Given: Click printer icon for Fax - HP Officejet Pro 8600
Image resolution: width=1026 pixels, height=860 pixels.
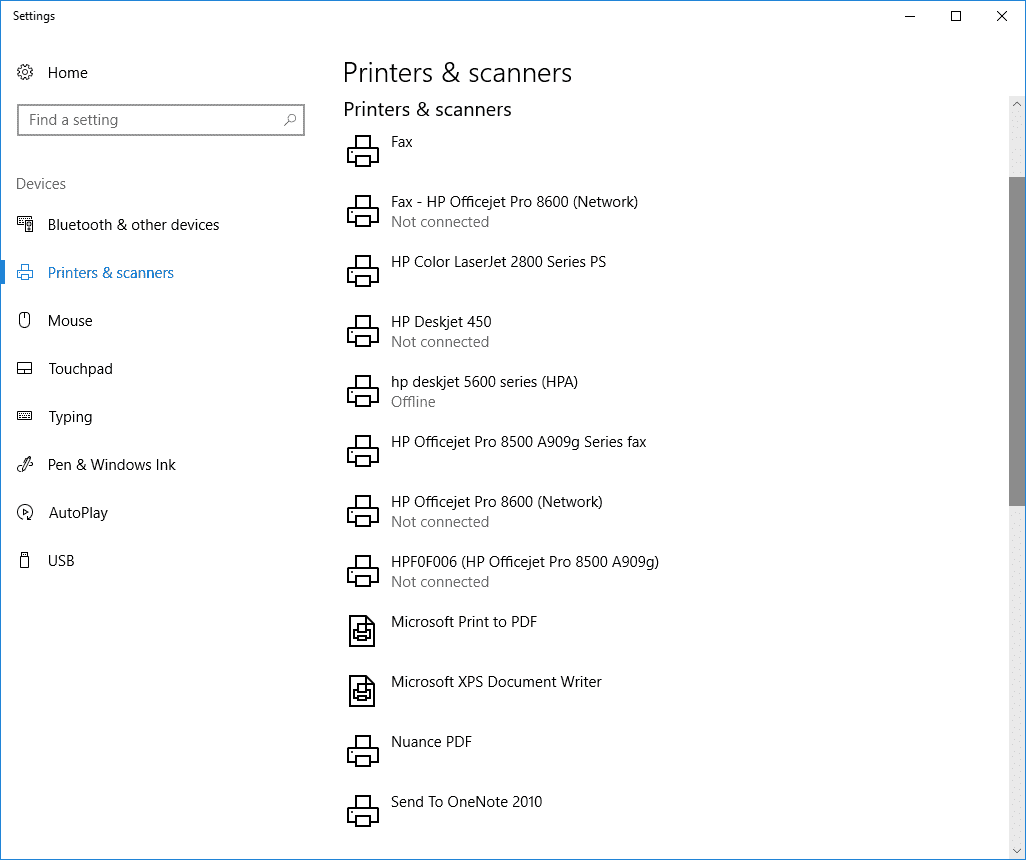Looking at the screenshot, I should 363,211.
